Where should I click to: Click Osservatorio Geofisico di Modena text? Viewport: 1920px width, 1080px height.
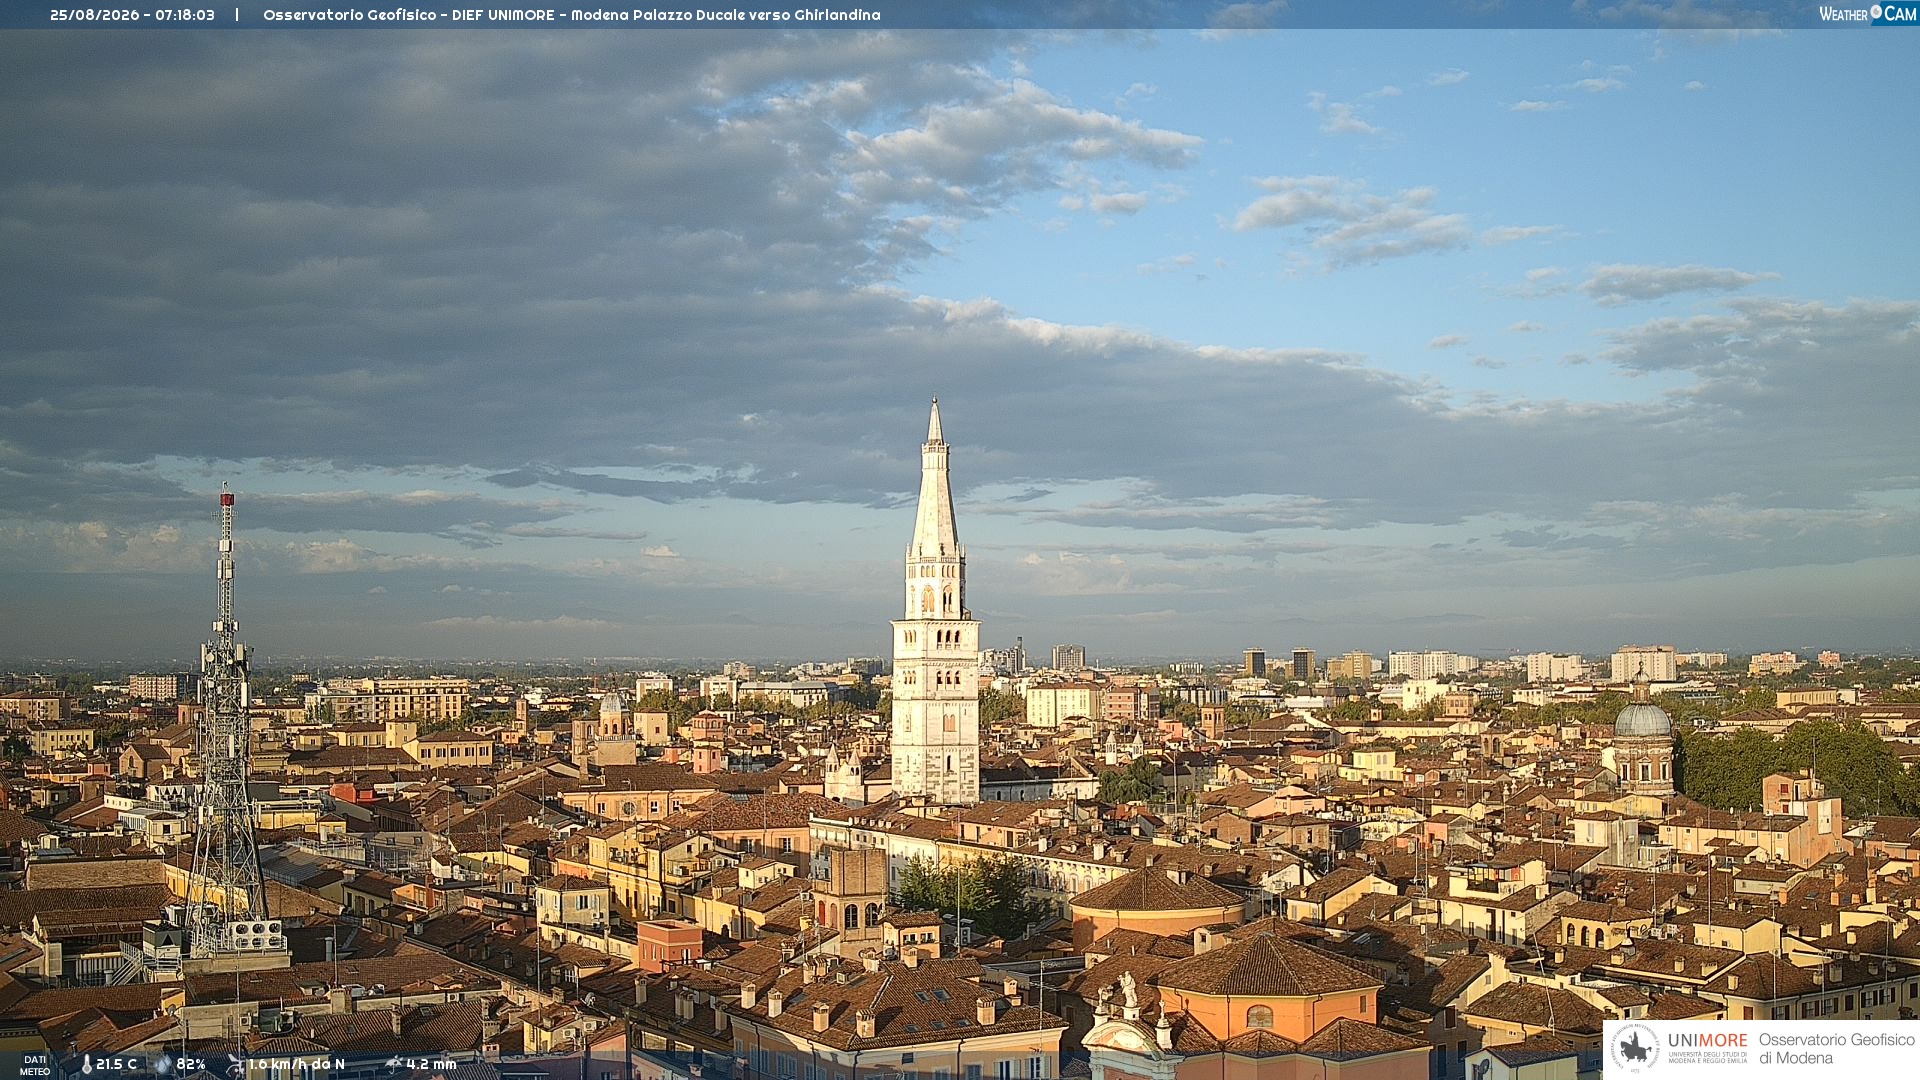(1836, 1048)
